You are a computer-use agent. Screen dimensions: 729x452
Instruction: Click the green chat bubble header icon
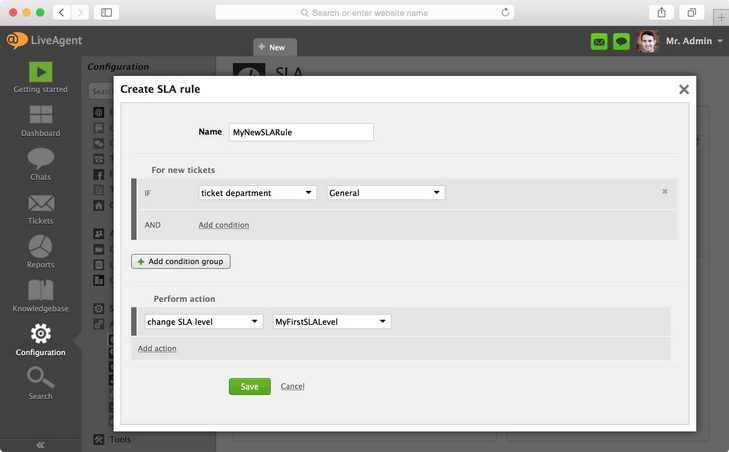(x=621, y=42)
